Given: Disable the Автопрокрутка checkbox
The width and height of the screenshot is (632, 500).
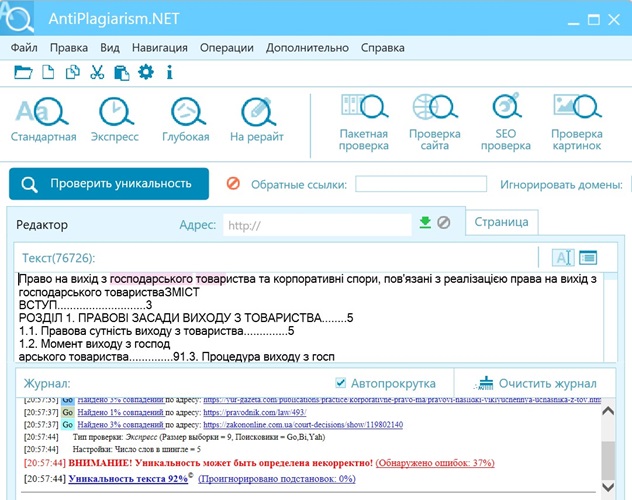Looking at the screenshot, I should click(x=341, y=383).
